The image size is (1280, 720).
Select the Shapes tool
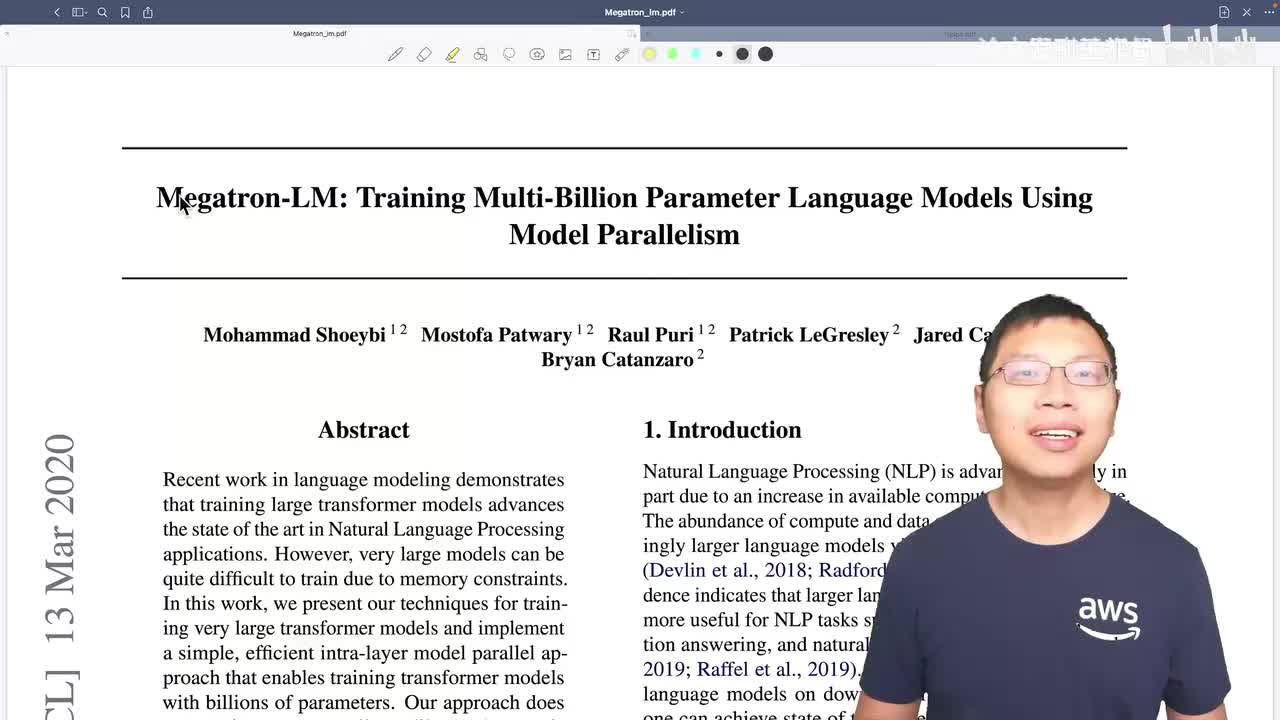pos(480,54)
